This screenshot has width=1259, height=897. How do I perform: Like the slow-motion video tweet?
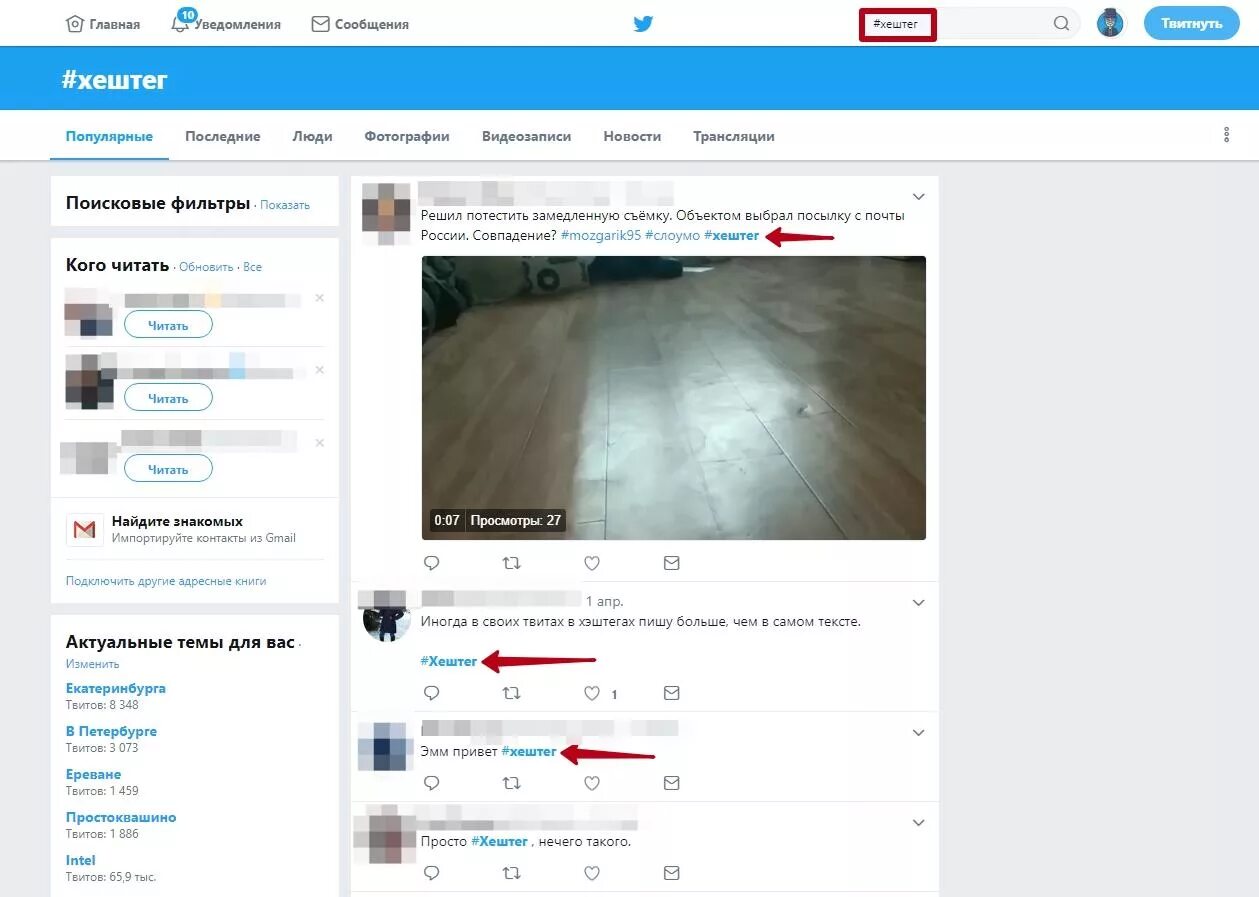[591, 563]
